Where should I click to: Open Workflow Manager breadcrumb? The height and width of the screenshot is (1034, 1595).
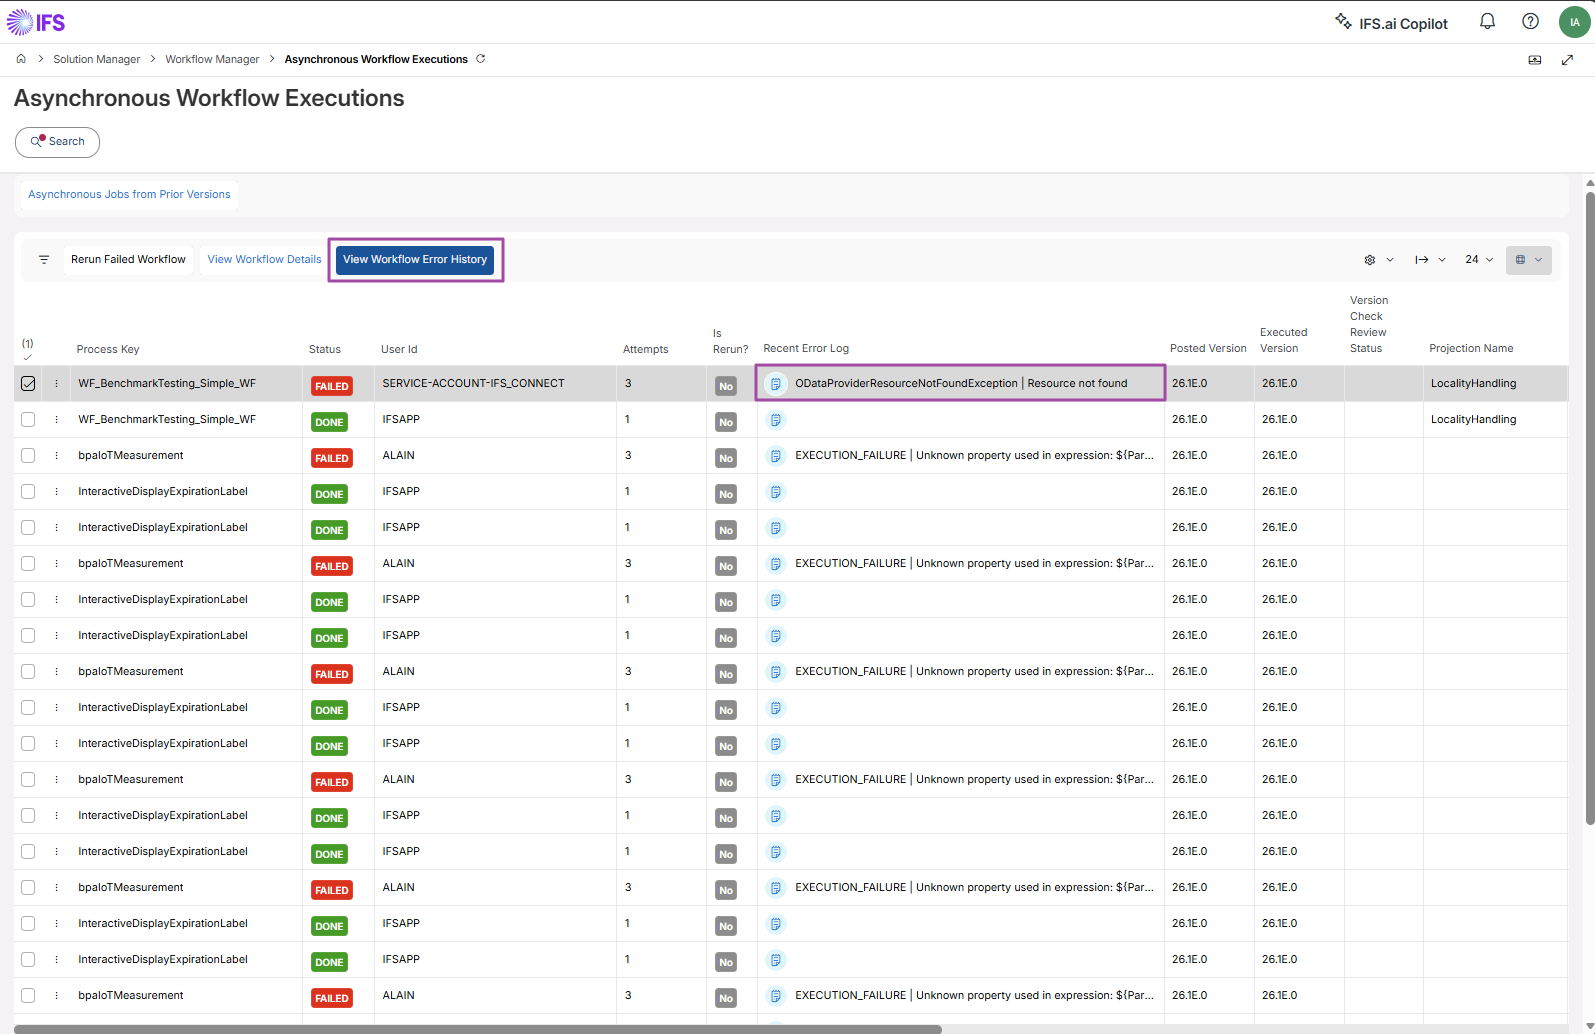212,59
